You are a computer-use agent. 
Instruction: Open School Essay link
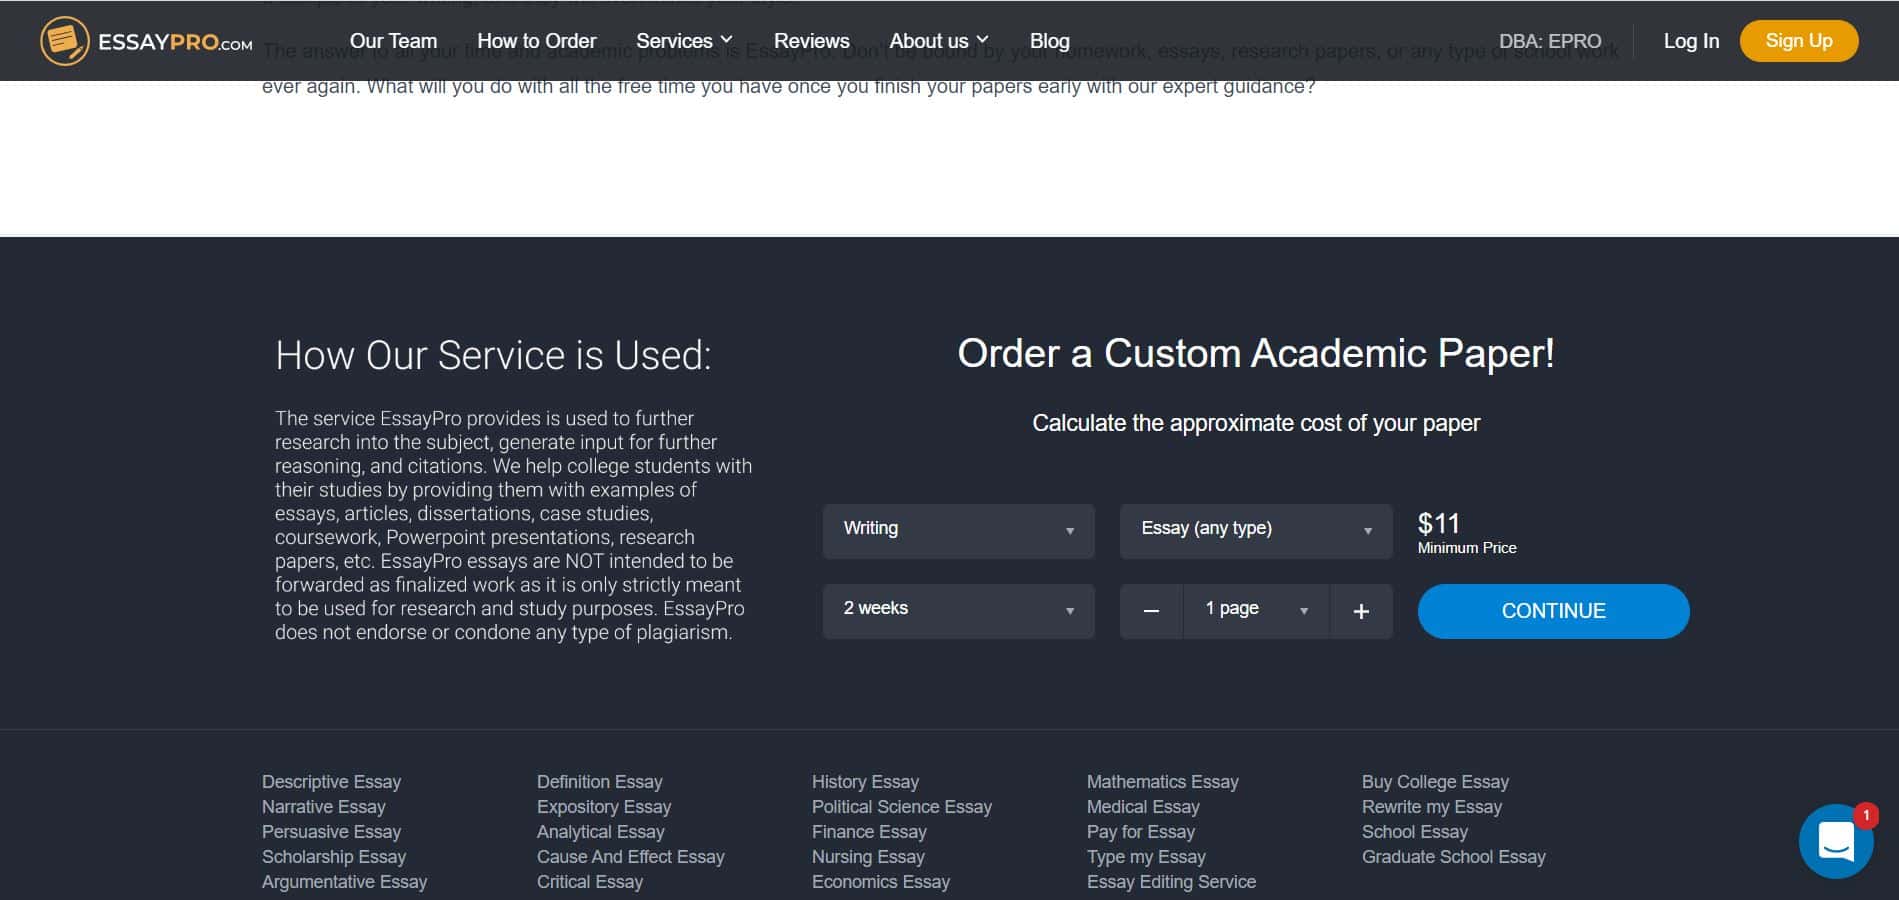1415,832
